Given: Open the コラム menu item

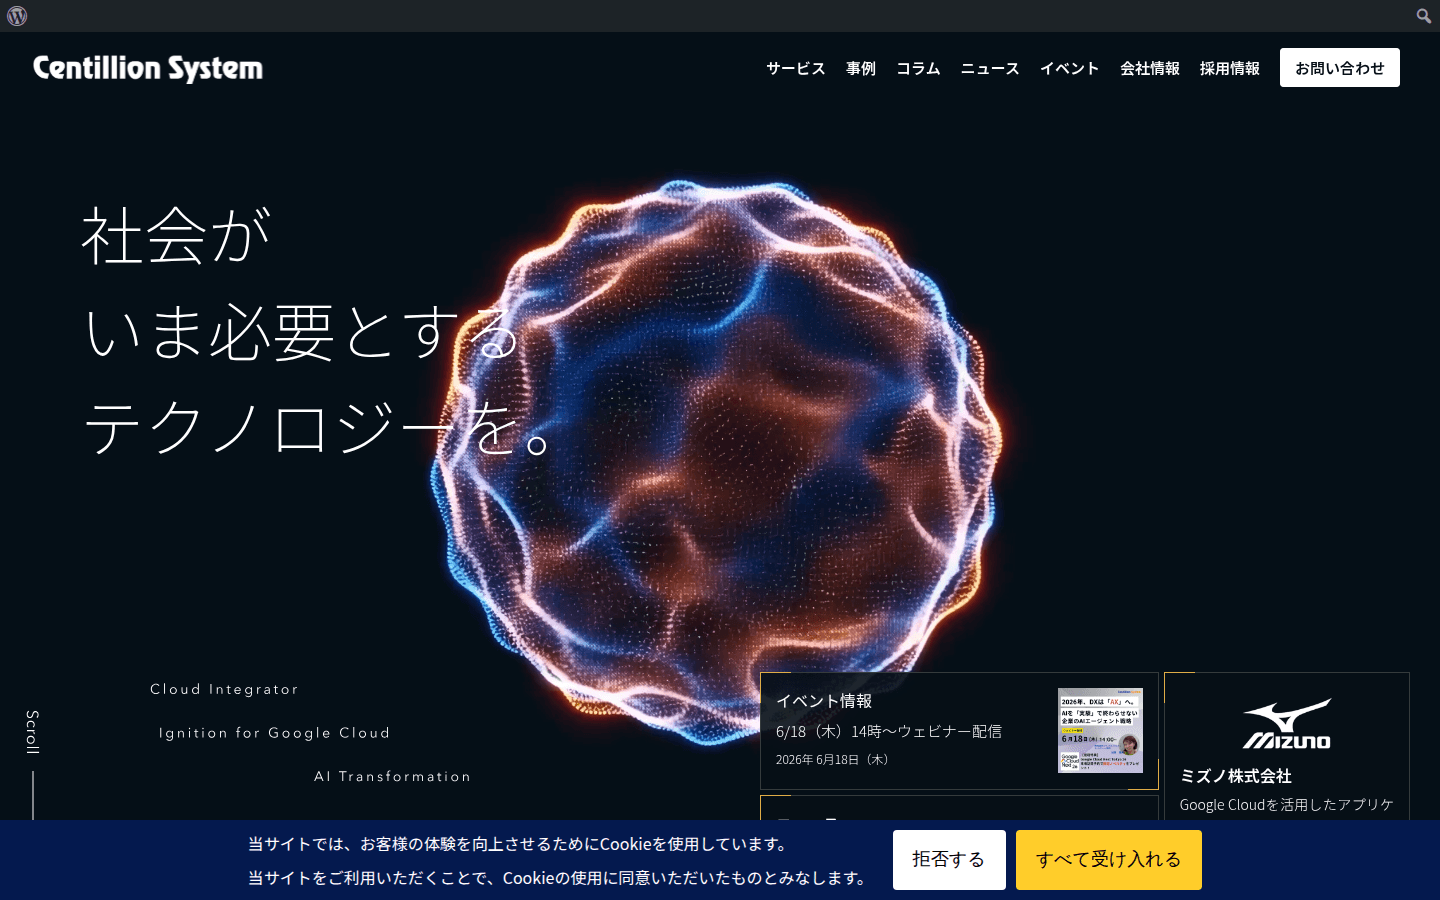Looking at the screenshot, I should tap(918, 68).
